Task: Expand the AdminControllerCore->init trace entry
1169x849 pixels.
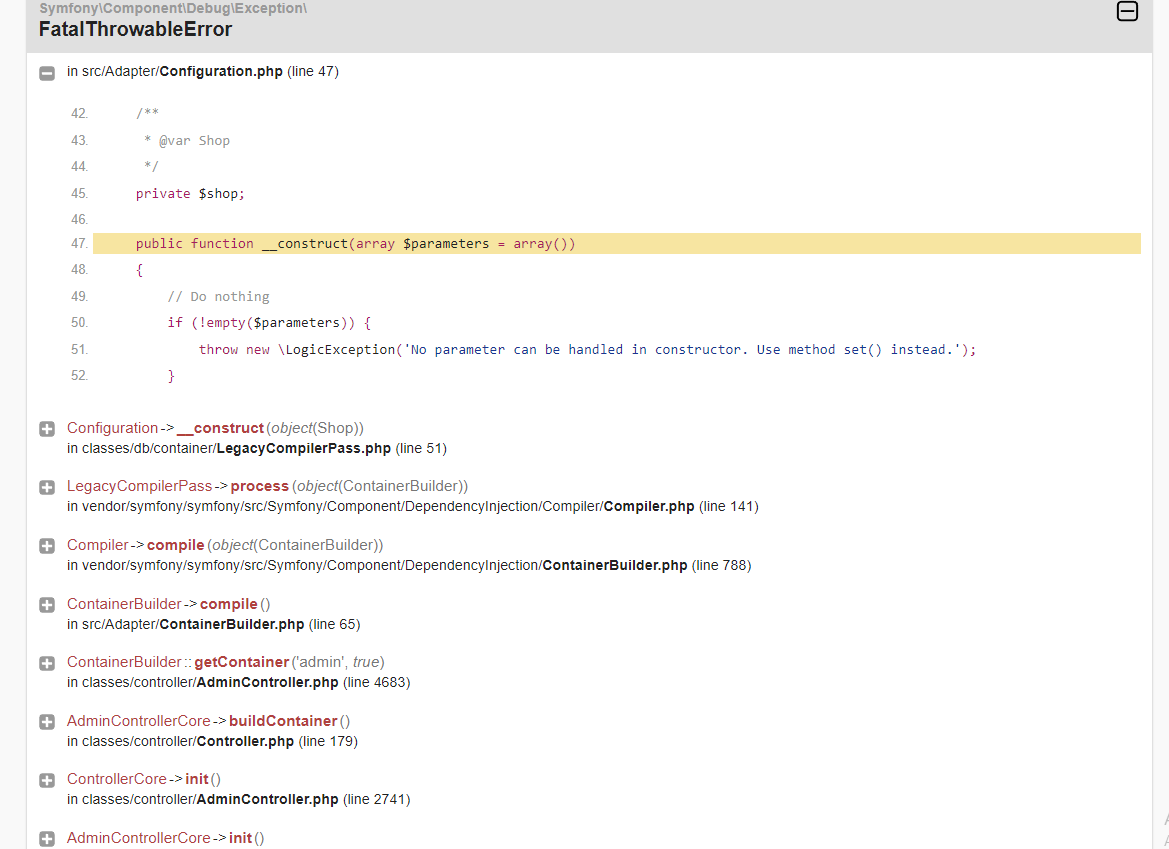Action: tap(47, 839)
